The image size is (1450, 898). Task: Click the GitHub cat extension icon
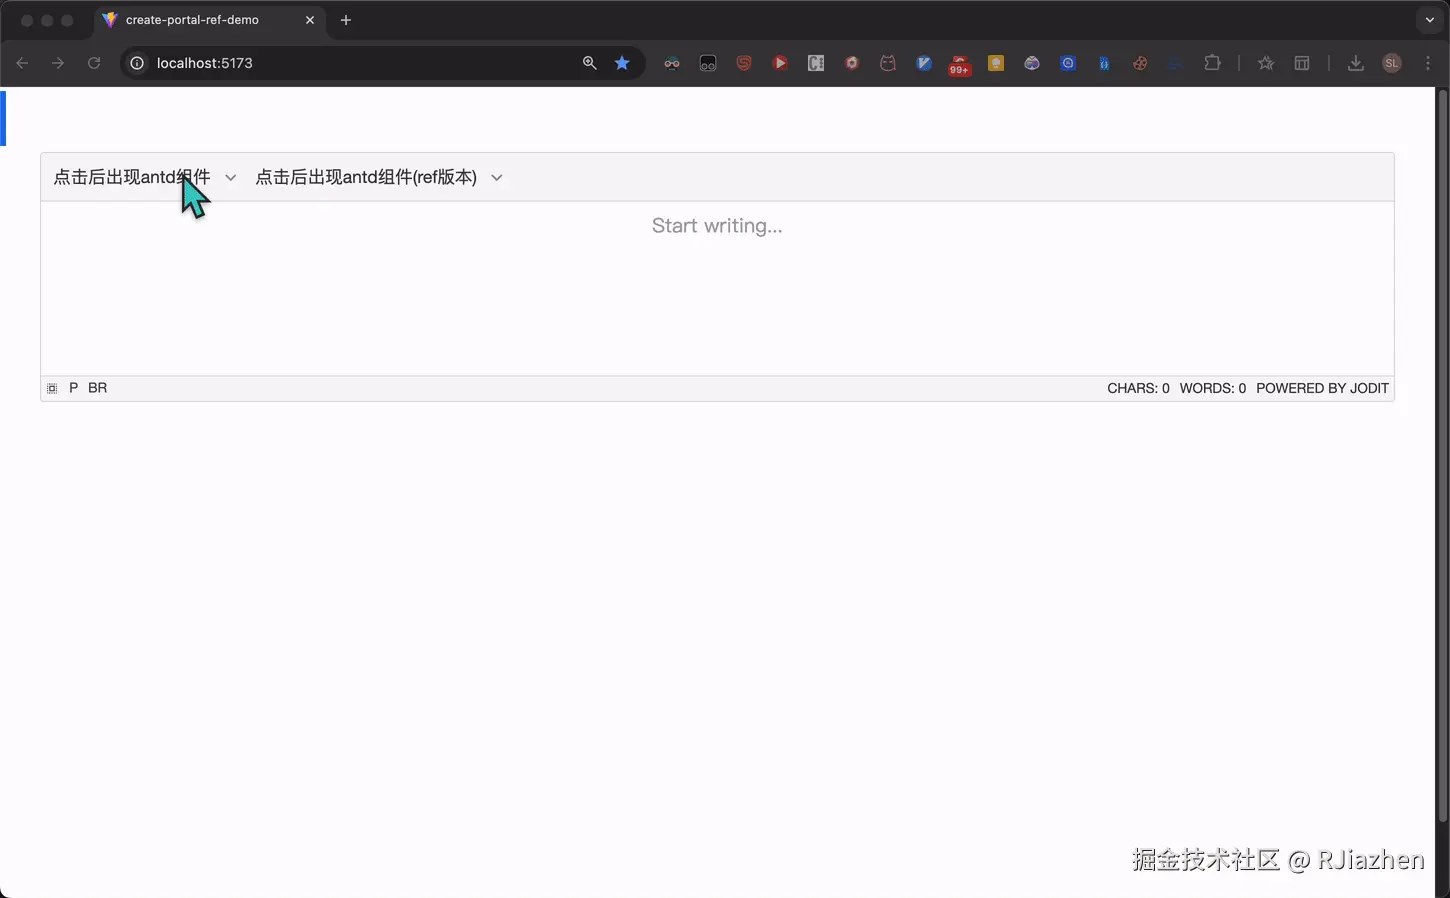[888, 62]
